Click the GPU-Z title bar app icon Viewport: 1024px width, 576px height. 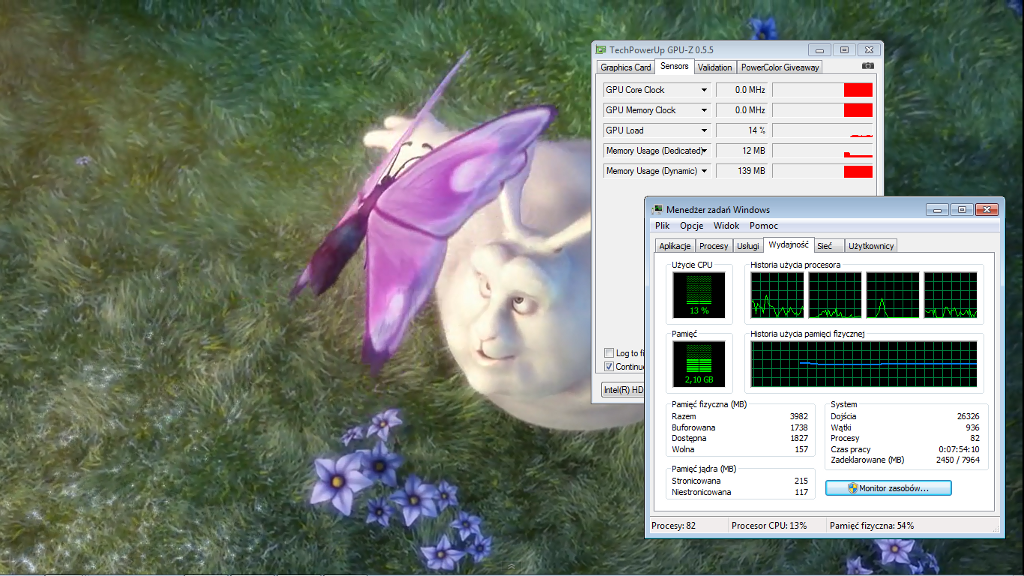601,50
